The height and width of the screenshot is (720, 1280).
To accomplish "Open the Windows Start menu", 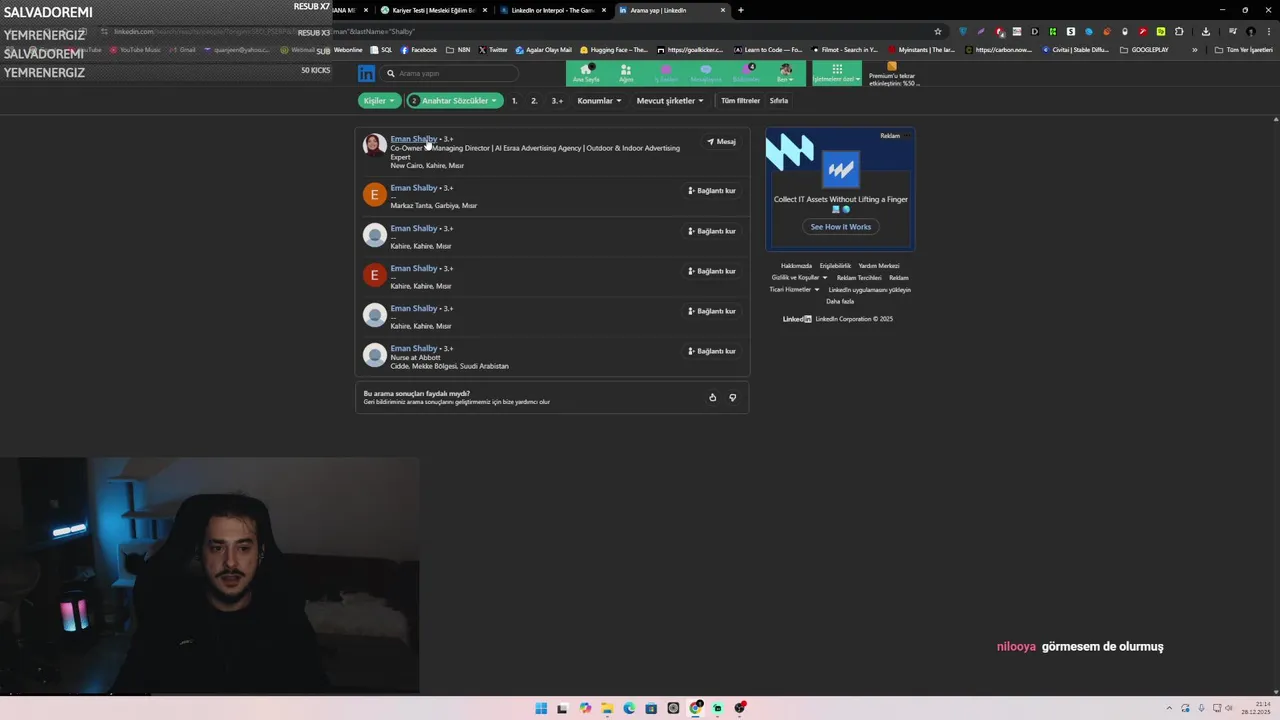I will (541, 708).
